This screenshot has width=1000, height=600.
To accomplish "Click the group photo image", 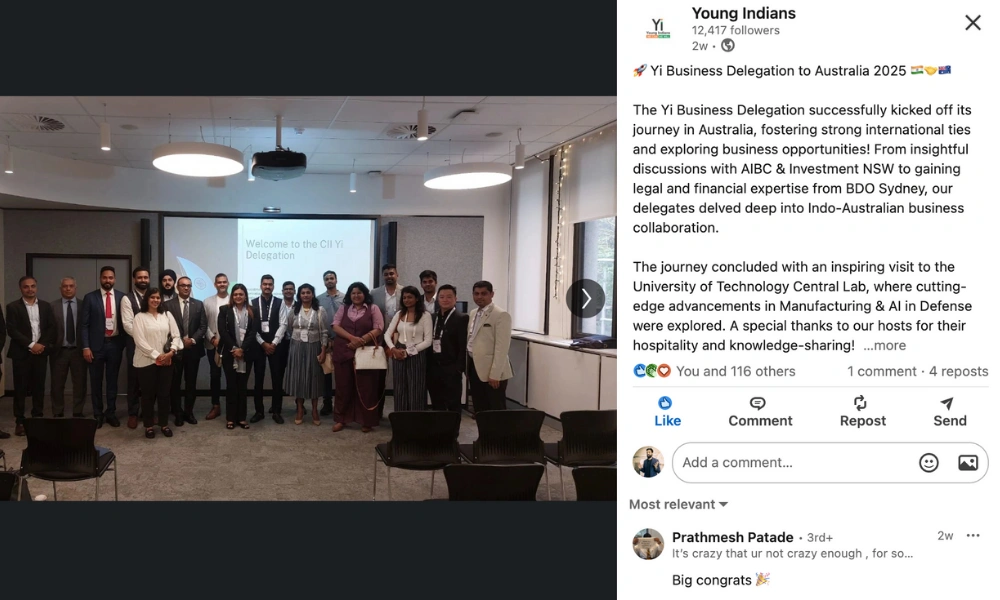I will pyautogui.click(x=308, y=298).
